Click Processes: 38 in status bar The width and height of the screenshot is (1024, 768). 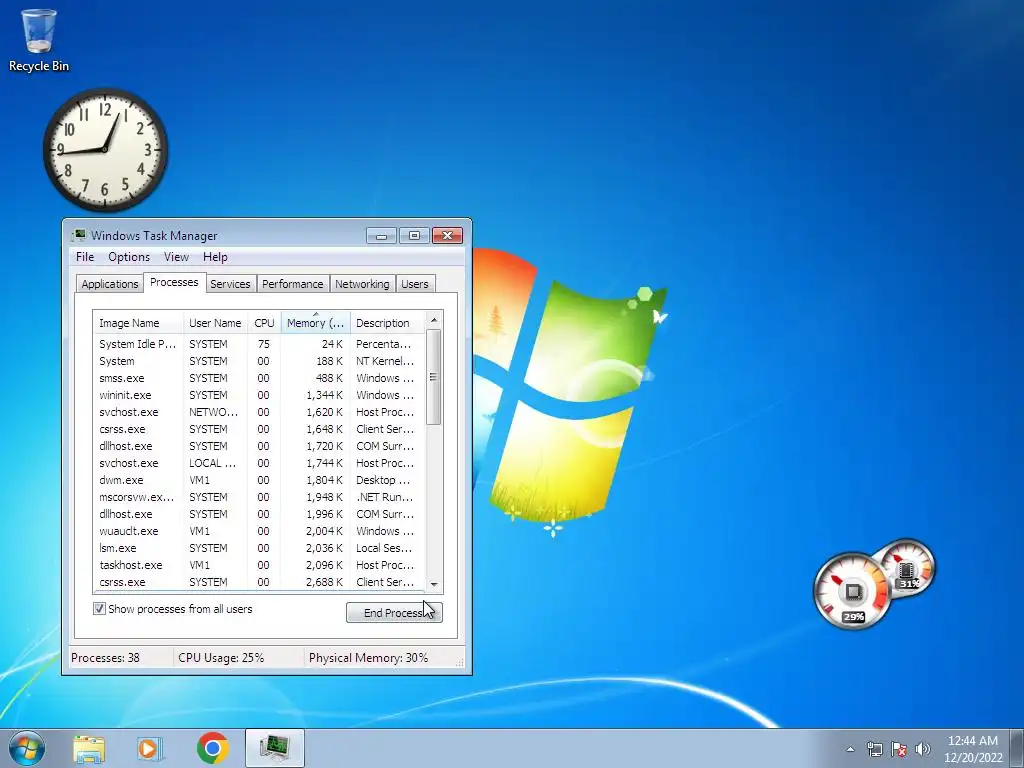105,658
